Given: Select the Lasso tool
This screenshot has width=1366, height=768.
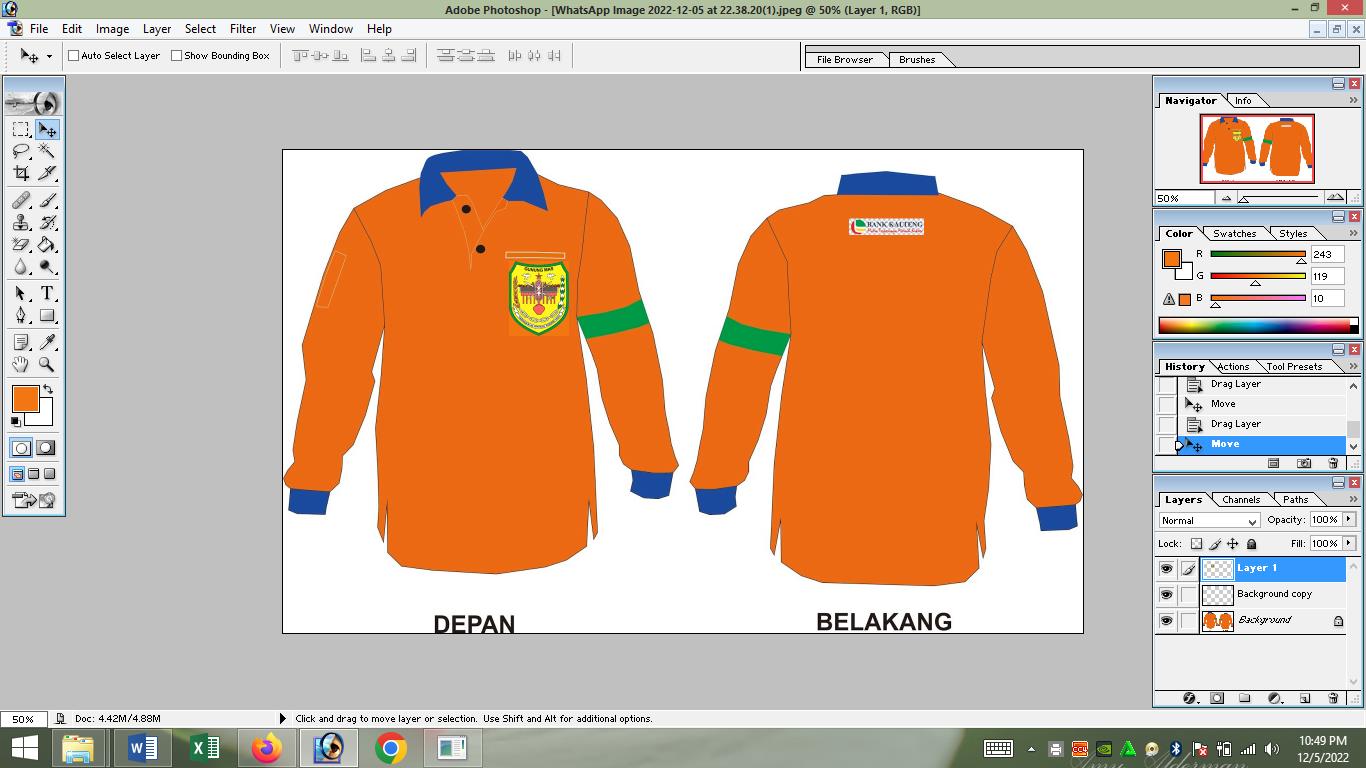Looking at the screenshot, I should (x=21, y=151).
